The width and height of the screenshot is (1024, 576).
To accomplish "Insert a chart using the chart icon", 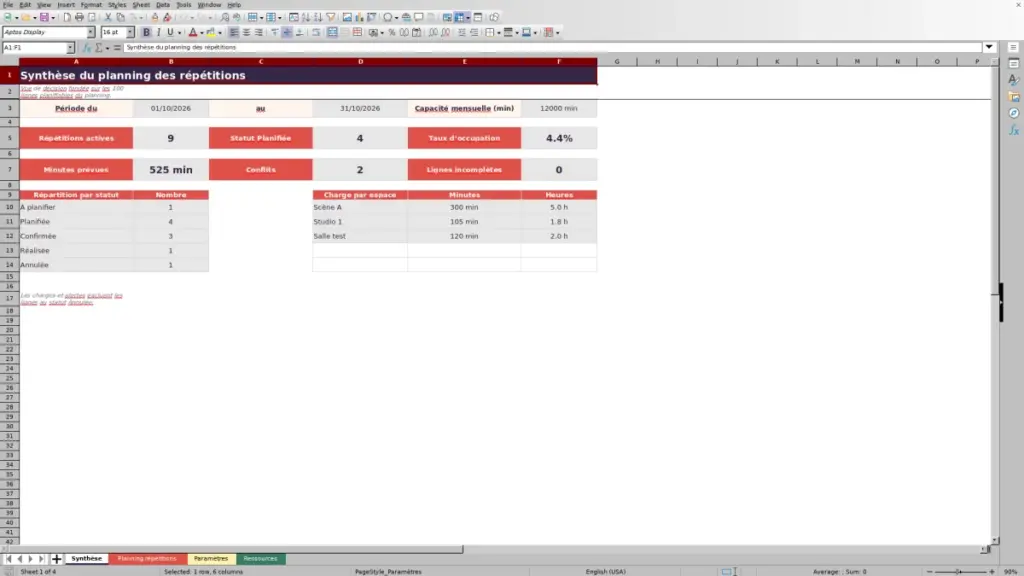I will click(359, 17).
